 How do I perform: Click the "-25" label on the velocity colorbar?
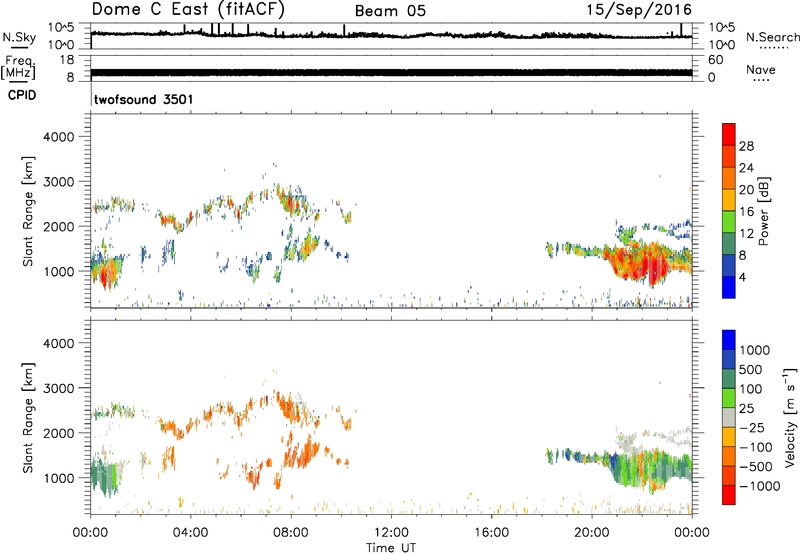pos(754,428)
